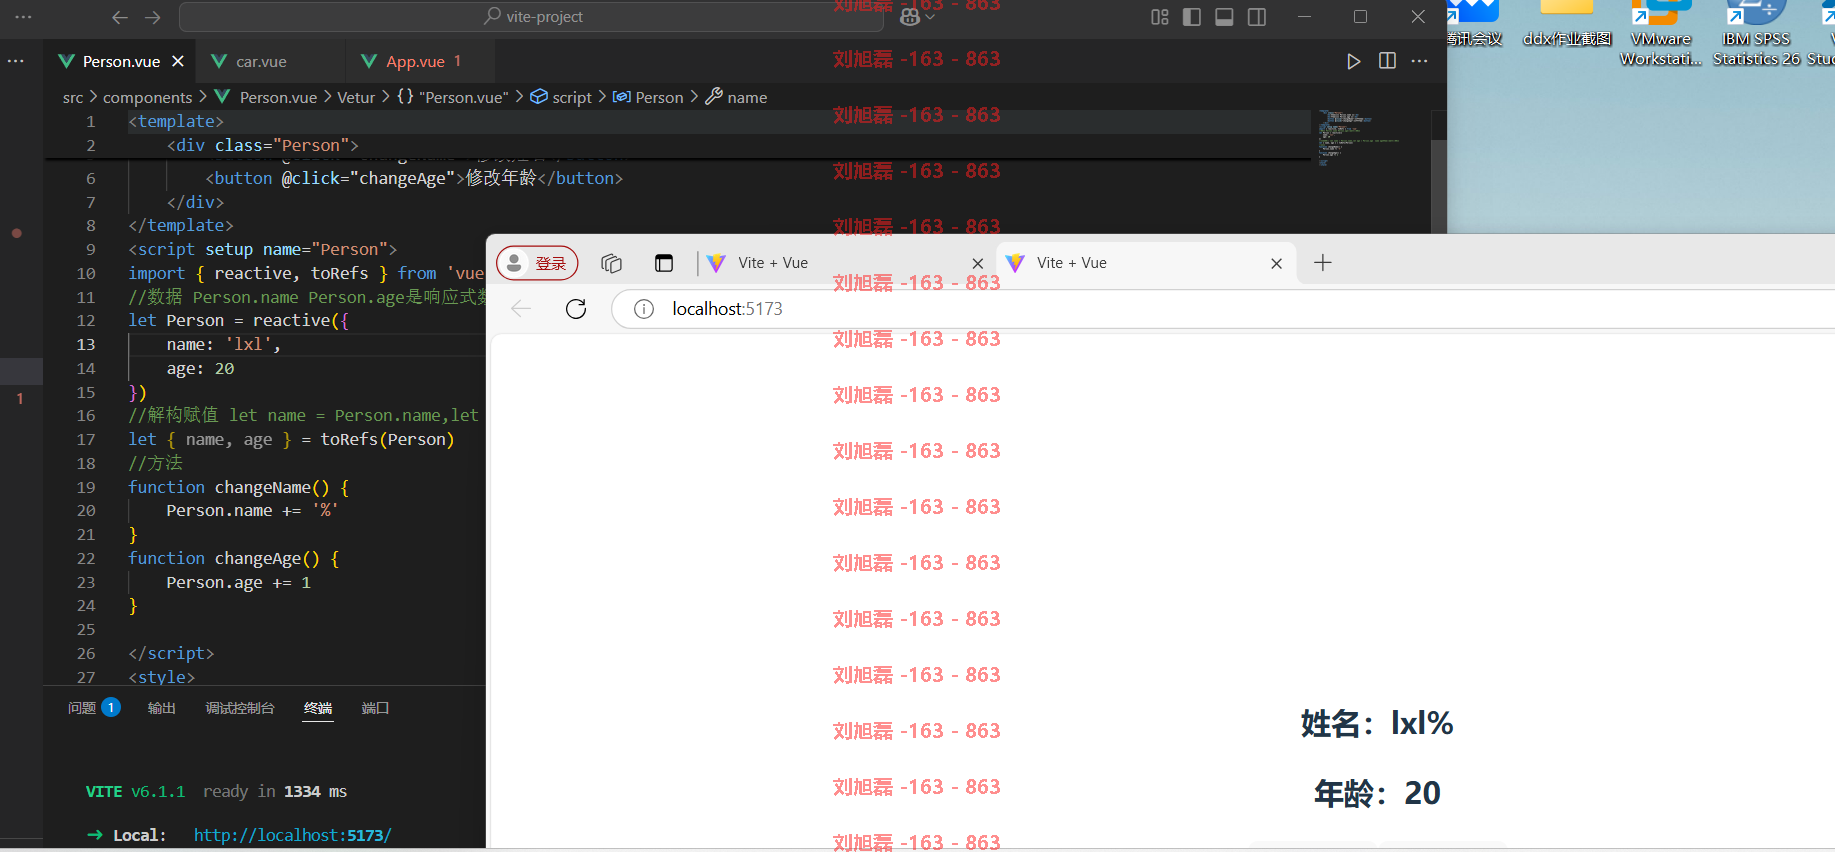Open the ddx作业截图 desktop folder
The width and height of the screenshot is (1835, 852).
click(x=1567, y=24)
